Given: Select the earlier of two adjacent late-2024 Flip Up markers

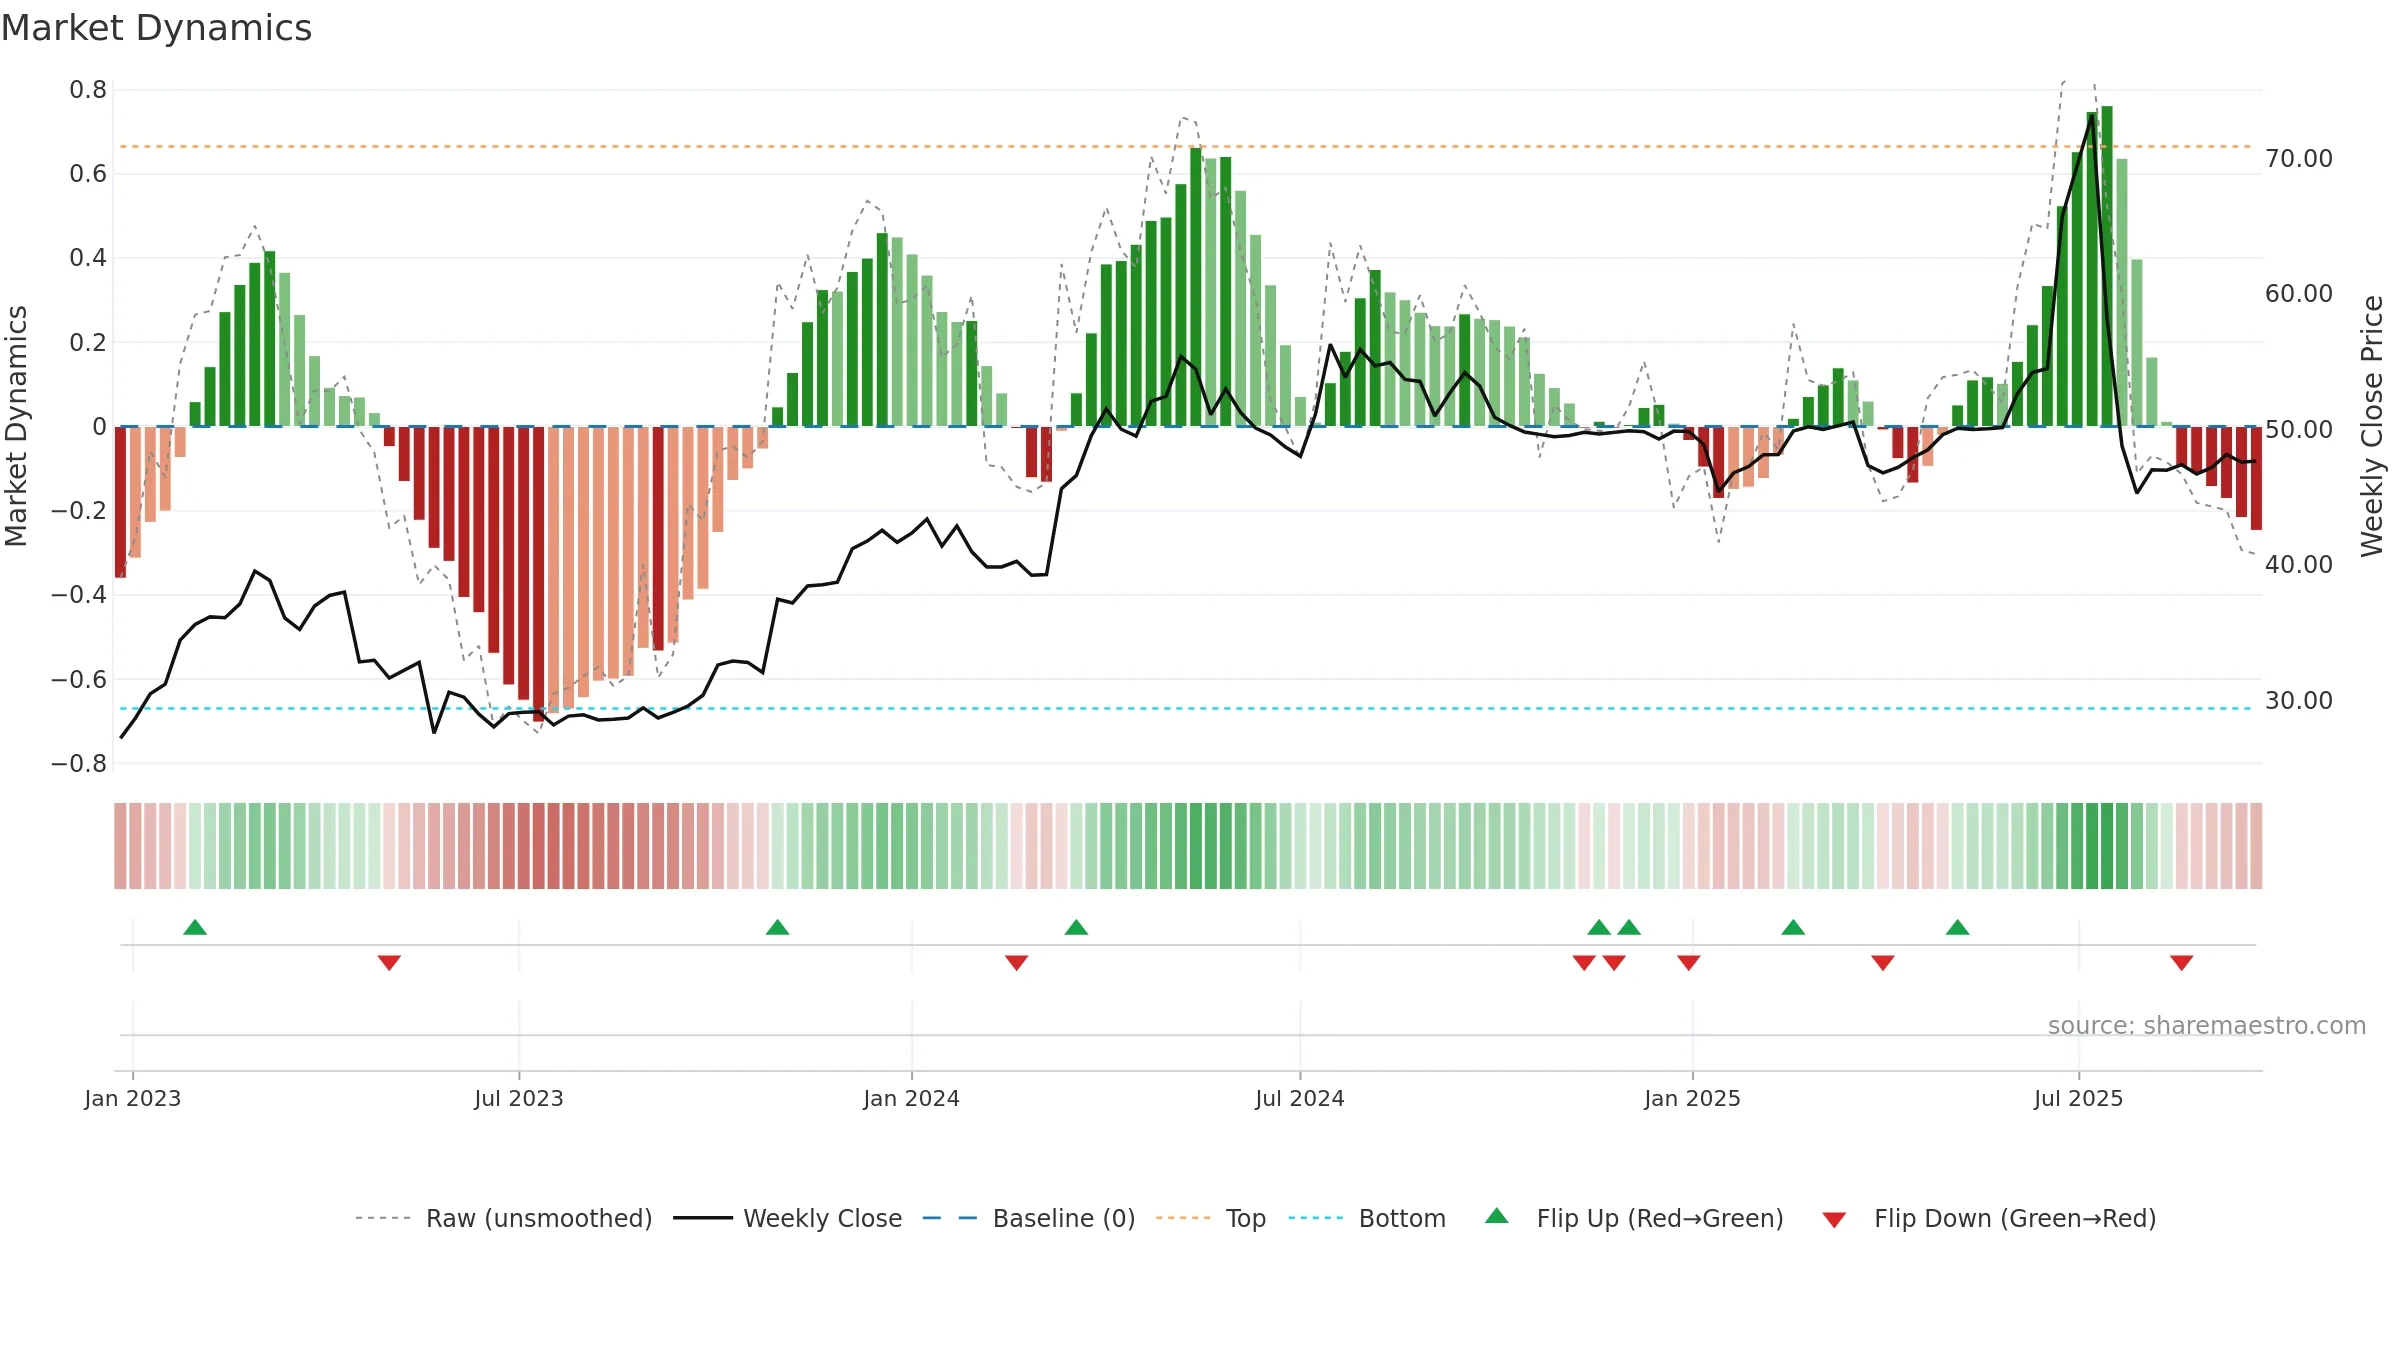Looking at the screenshot, I should [x=1599, y=927].
